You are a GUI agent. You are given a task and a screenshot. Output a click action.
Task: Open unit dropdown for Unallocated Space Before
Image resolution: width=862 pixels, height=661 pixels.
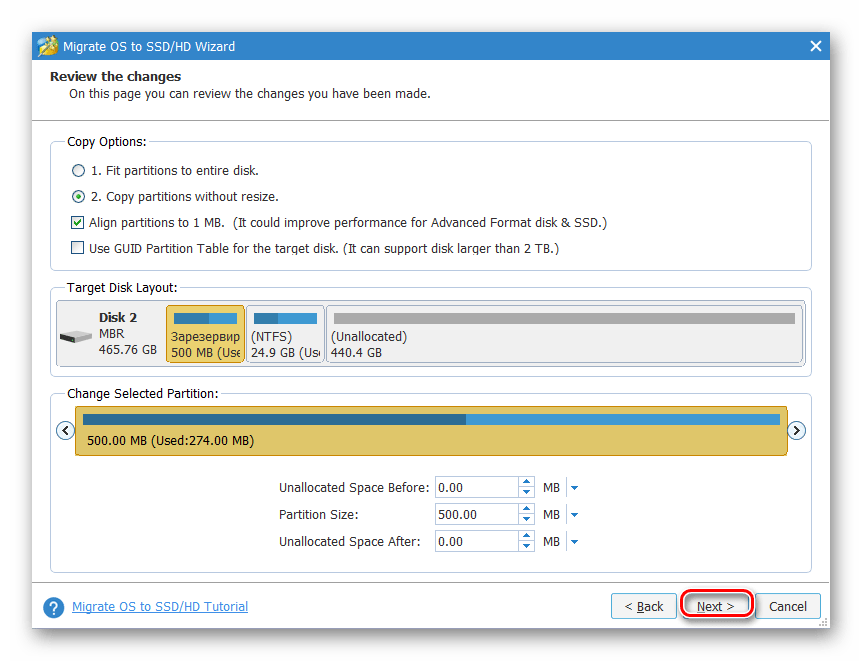pos(574,488)
